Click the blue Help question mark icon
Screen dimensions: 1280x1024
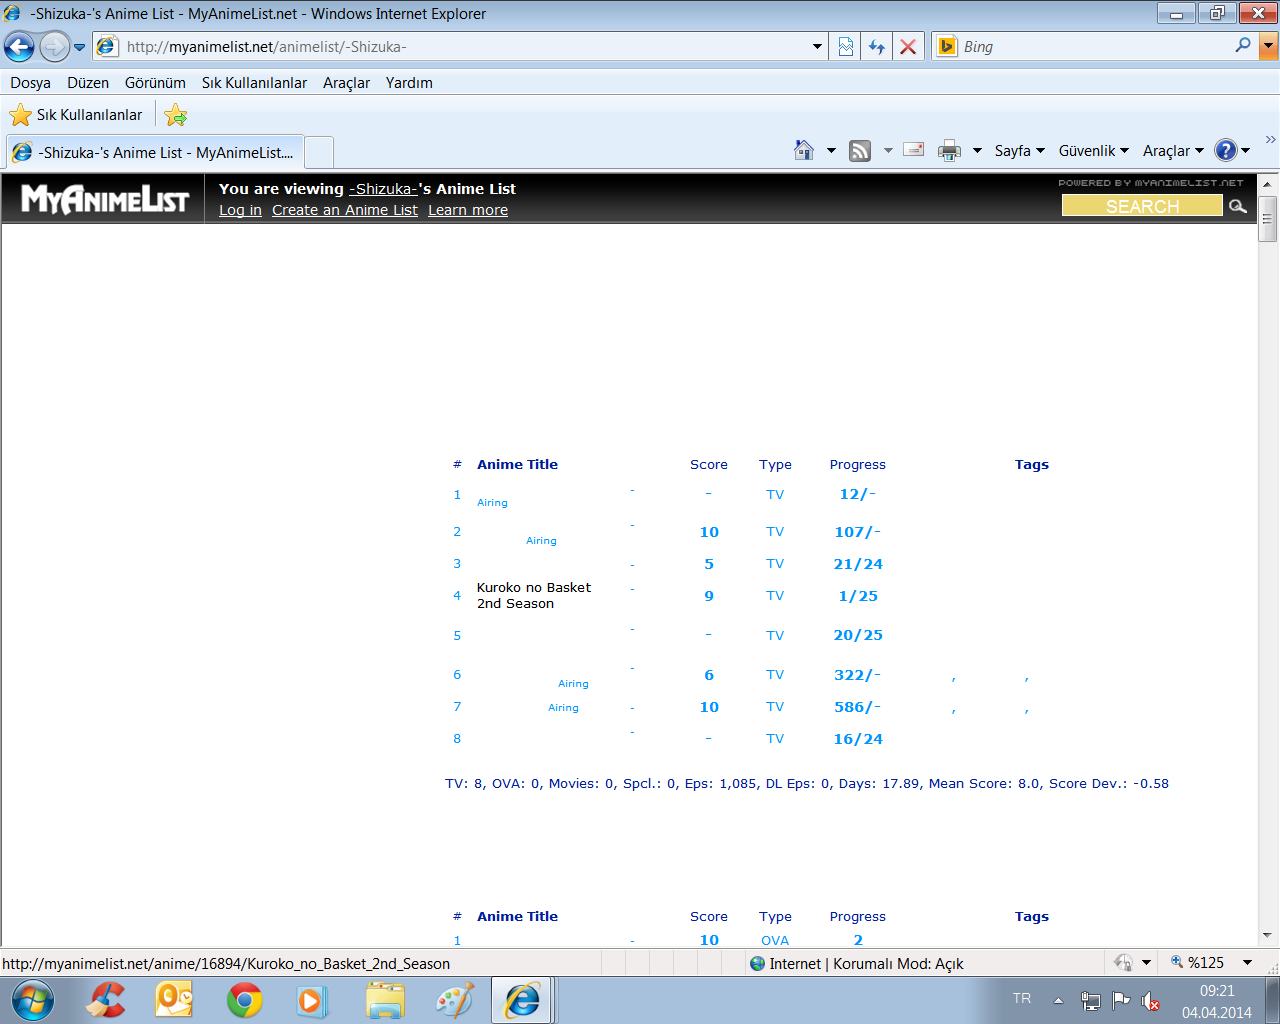coord(1226,150)
